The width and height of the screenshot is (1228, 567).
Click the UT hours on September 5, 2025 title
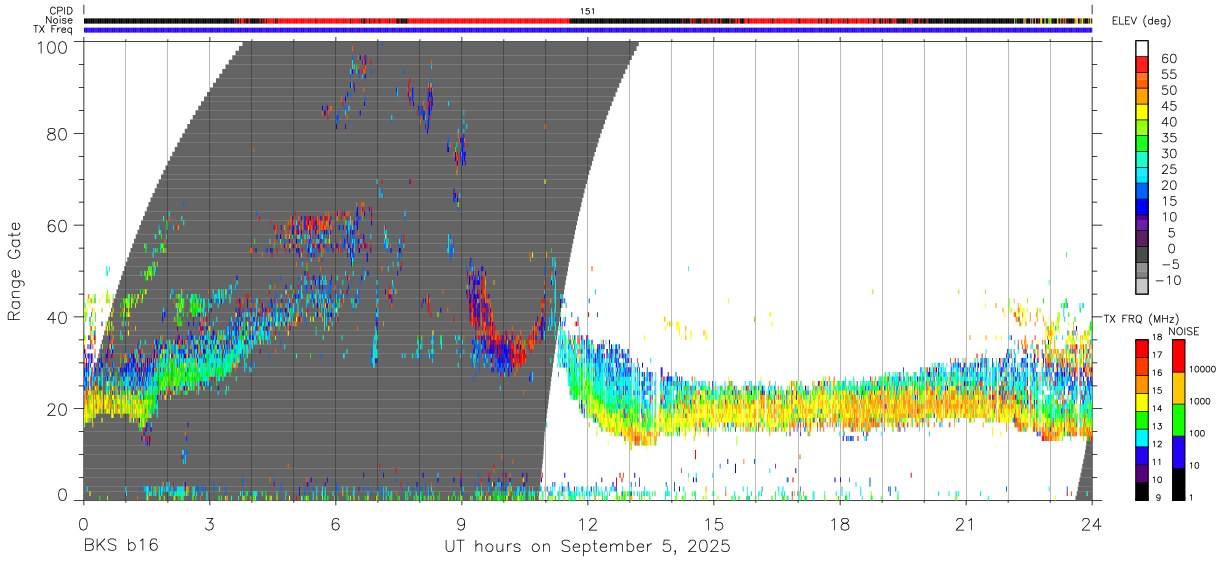tap(587, 547)
